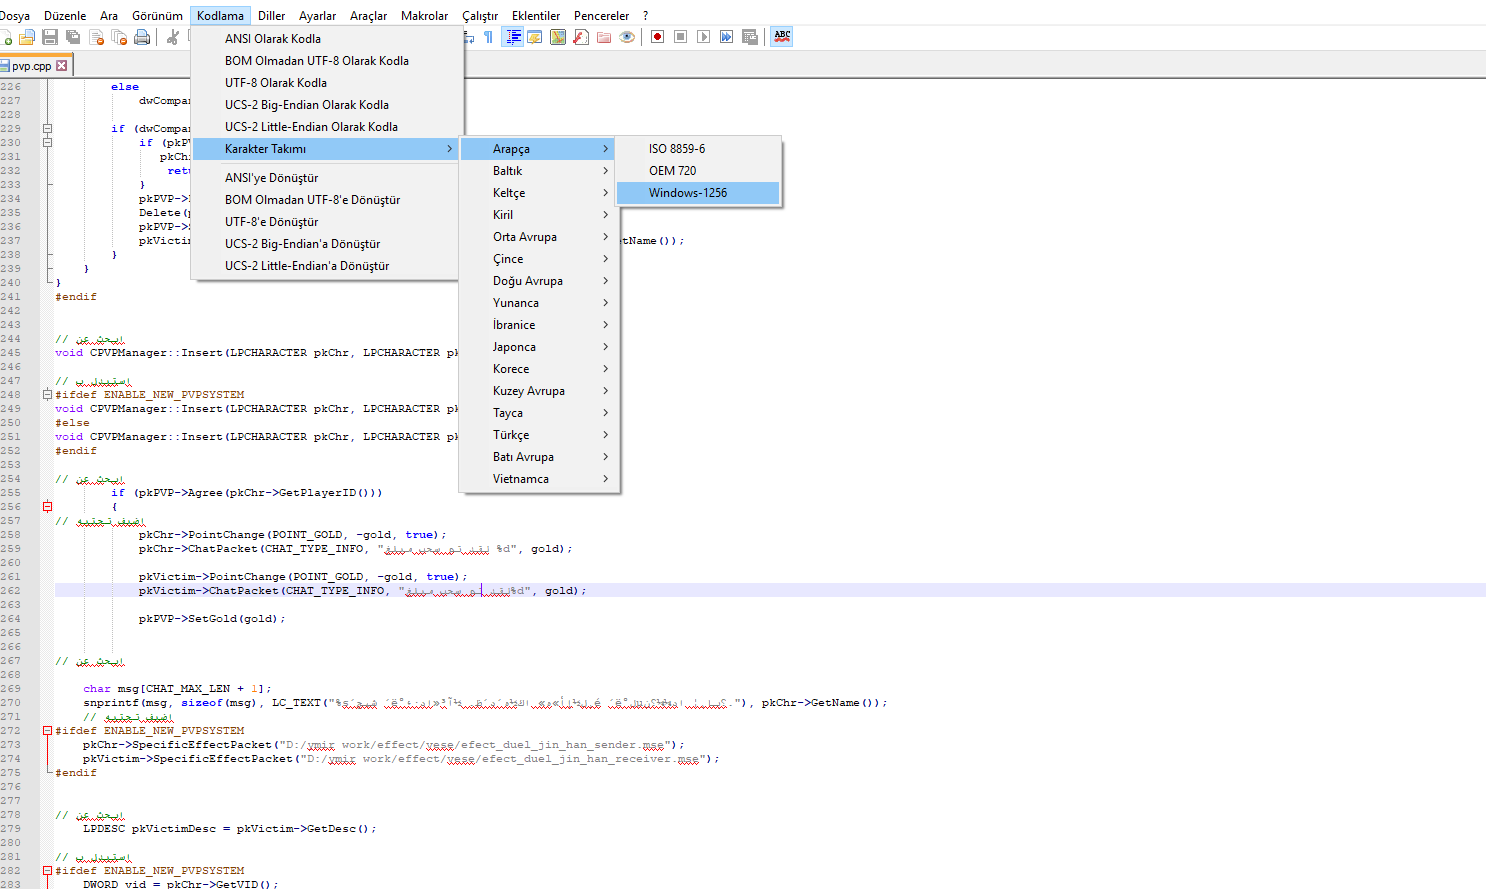The width and height of the screenshot is (1486, 889).
Task: Close the pvp.cpp tab with red X
Action: pyautogui.click(x=62, y=66)
